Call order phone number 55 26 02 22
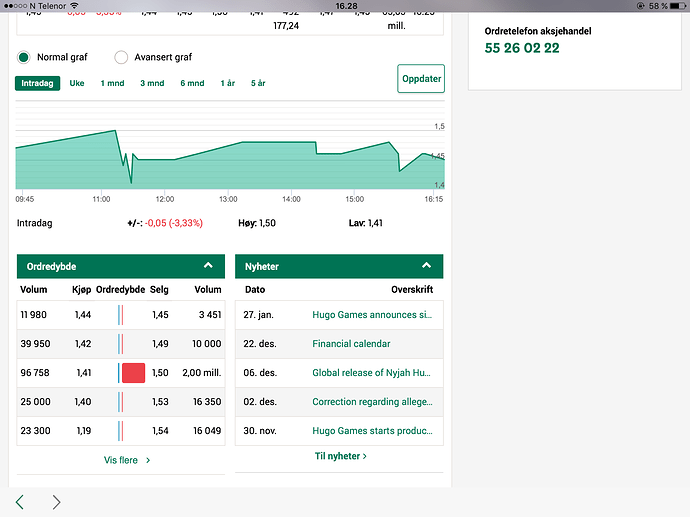This screenshot has height=517, width=690. click(x=522, y=48)
